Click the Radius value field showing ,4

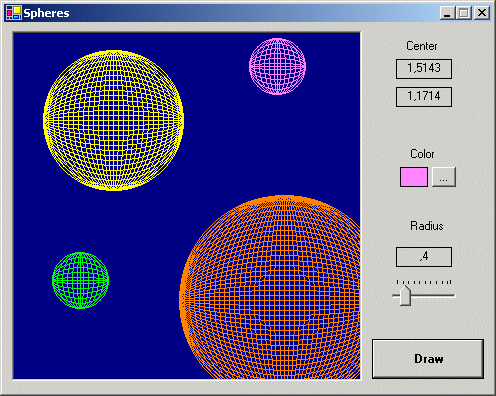[x=424, y=257]
